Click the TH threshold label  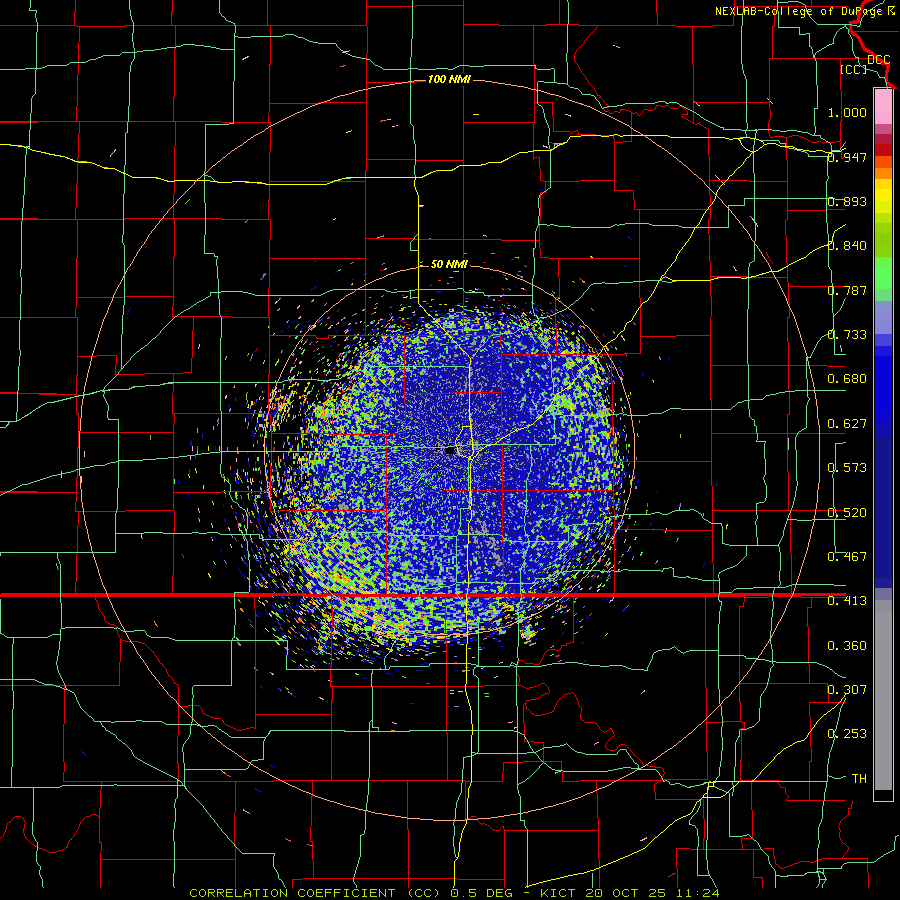coord(859,779)
